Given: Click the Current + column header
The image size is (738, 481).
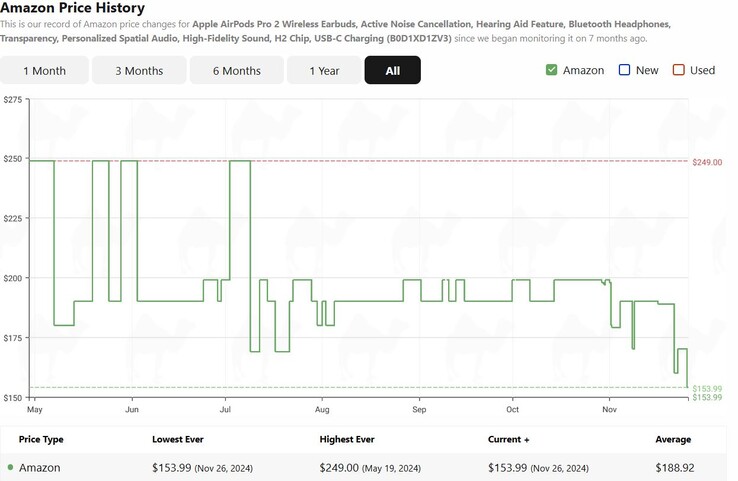Looking at the screenshot, I should tap(508, 440).
